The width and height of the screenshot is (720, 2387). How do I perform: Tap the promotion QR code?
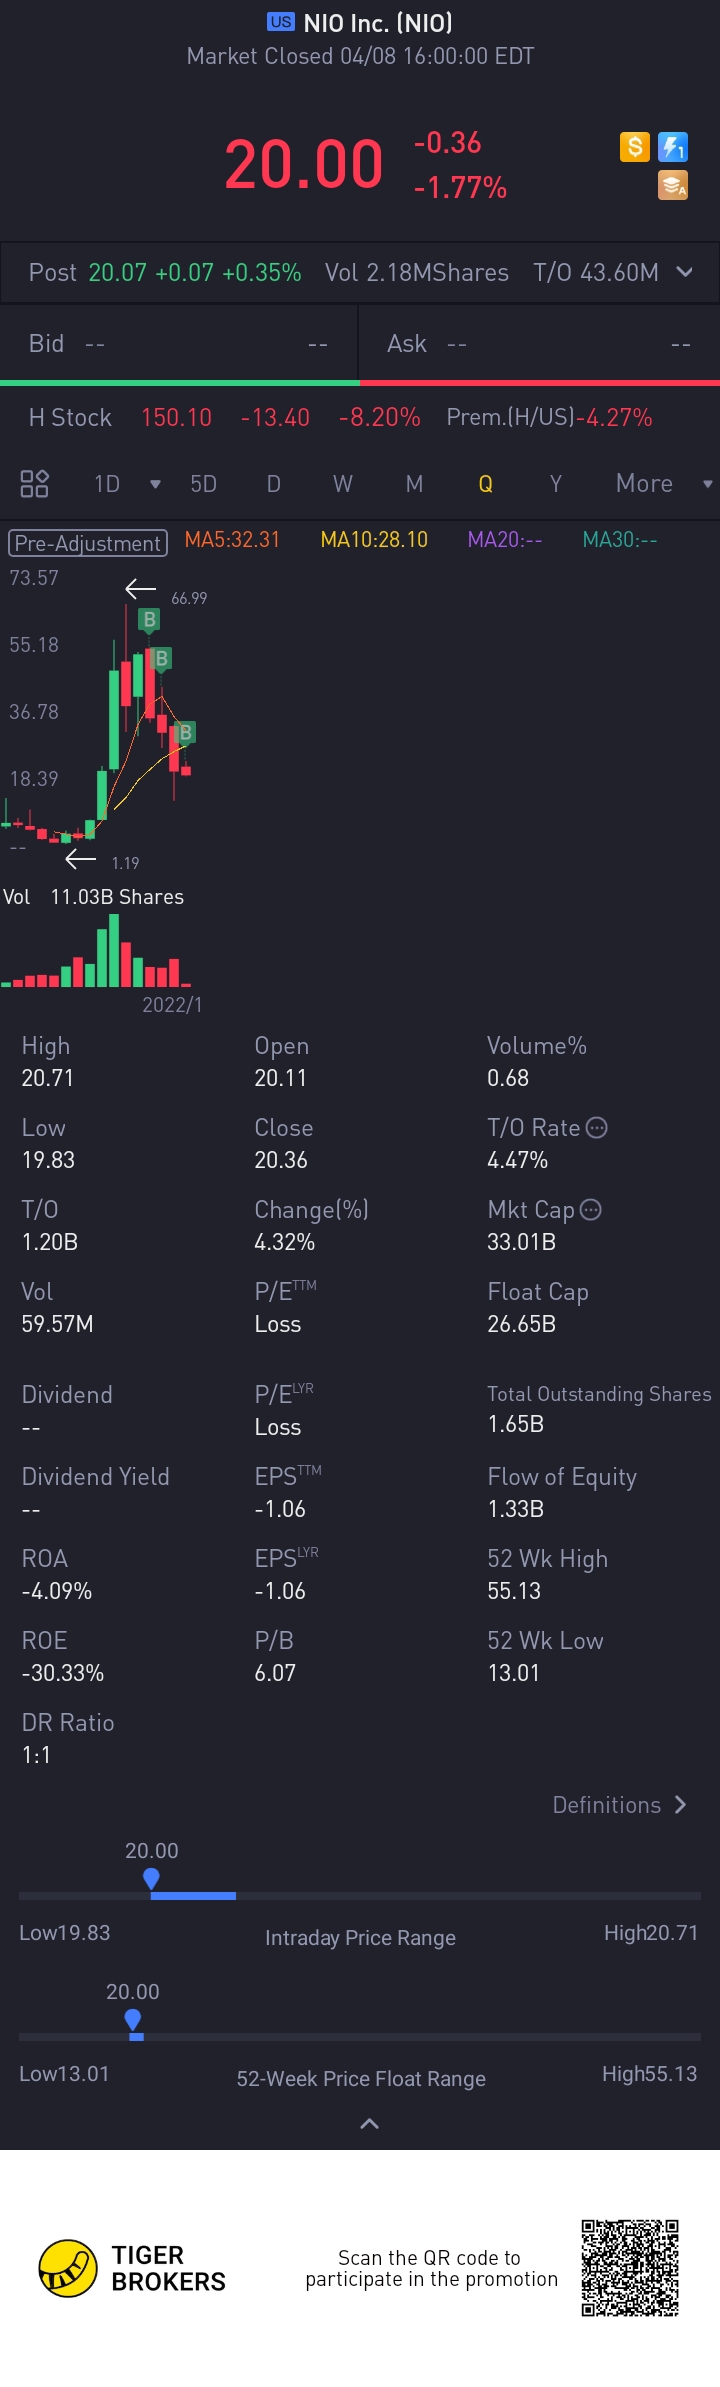[630, 2268]
